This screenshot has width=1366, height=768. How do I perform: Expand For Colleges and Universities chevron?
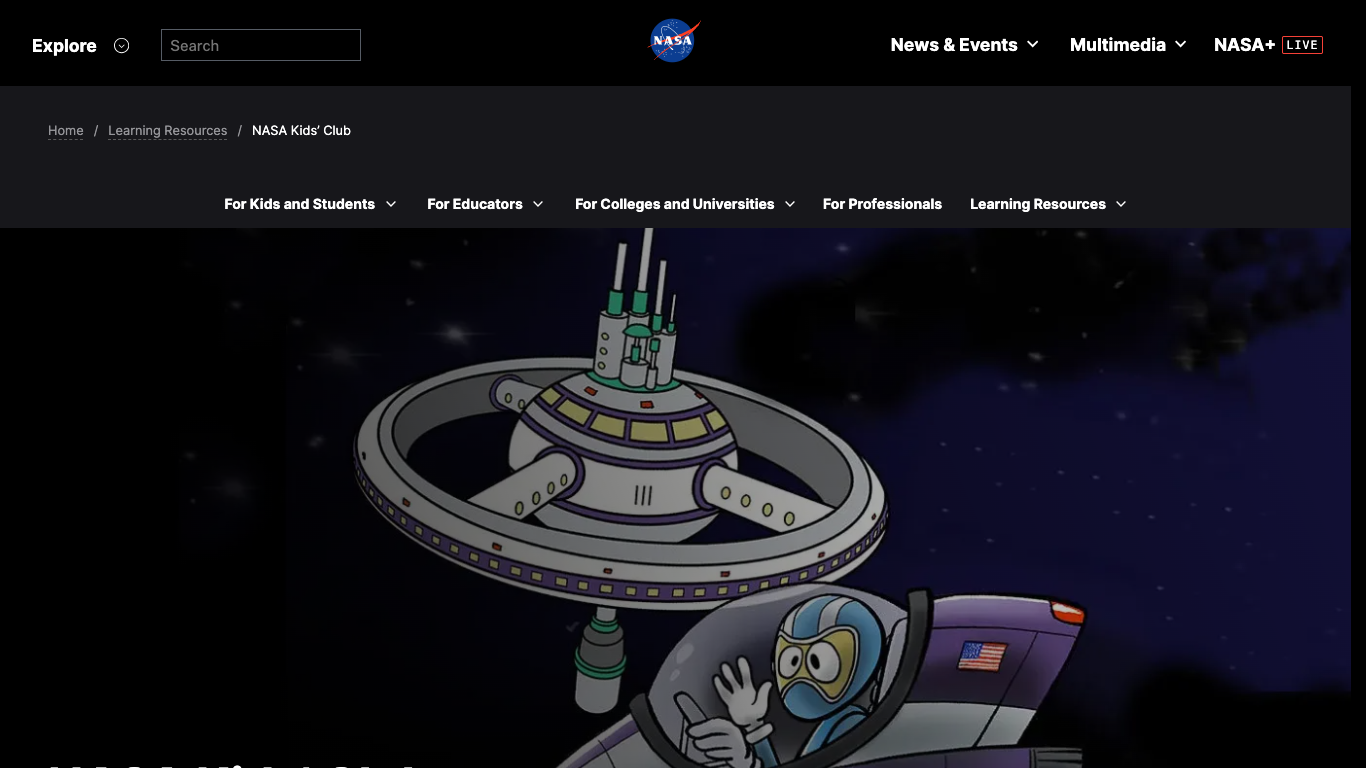pos(790,204)
